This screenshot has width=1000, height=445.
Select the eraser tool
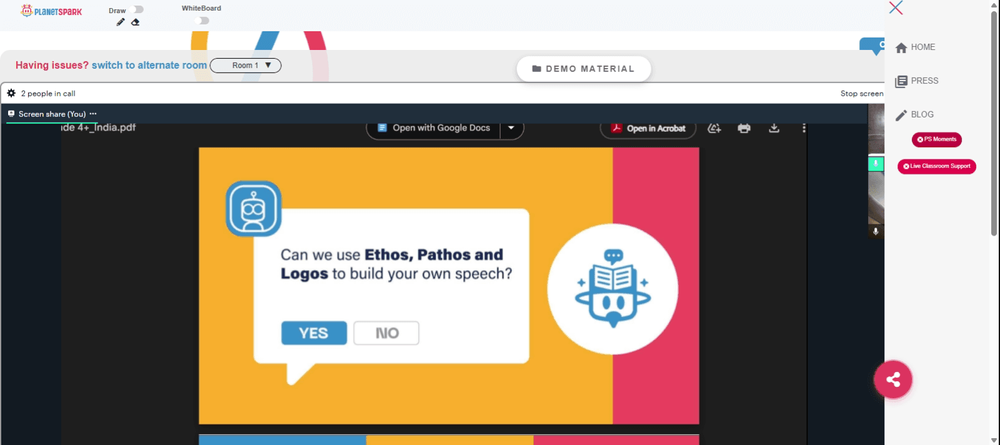(135, 22)
